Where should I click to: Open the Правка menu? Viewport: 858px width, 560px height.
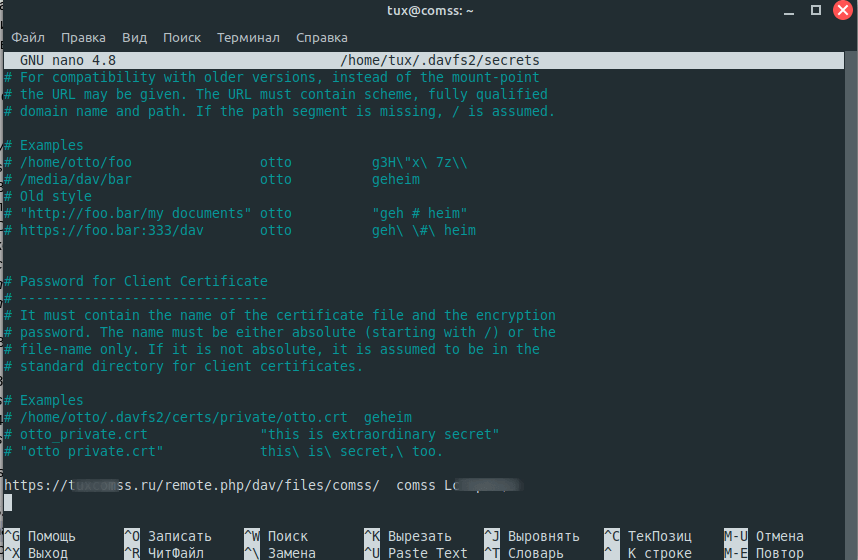83,37
